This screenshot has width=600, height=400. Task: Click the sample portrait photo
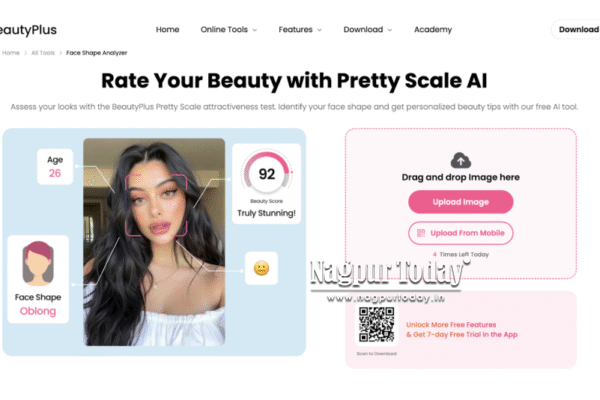154,242
